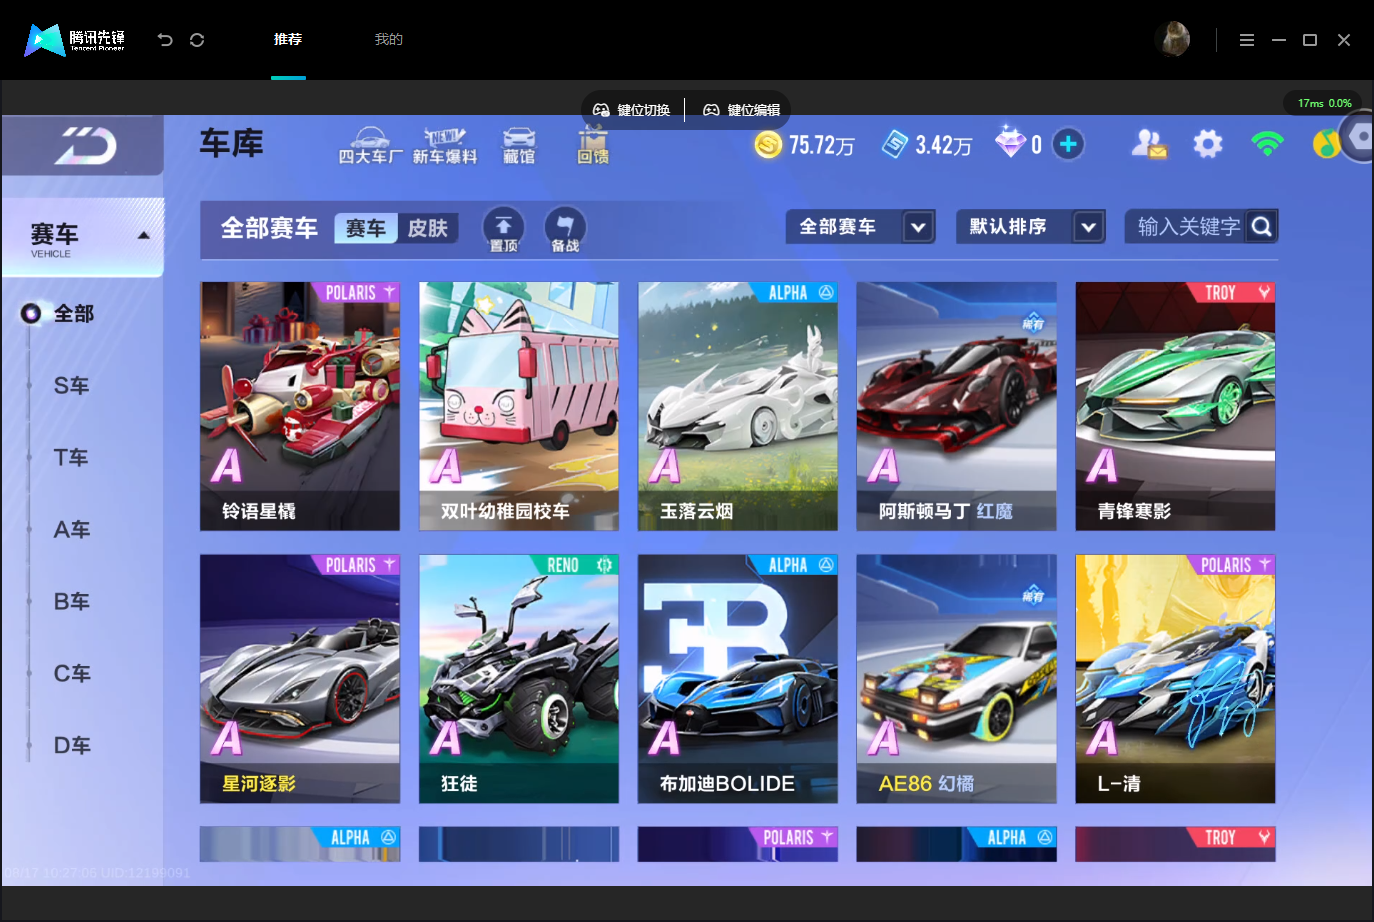Screen dimensions: 1374x922
Task: Click the 备战 battle-ready flag button
Action: click(565, 230)
